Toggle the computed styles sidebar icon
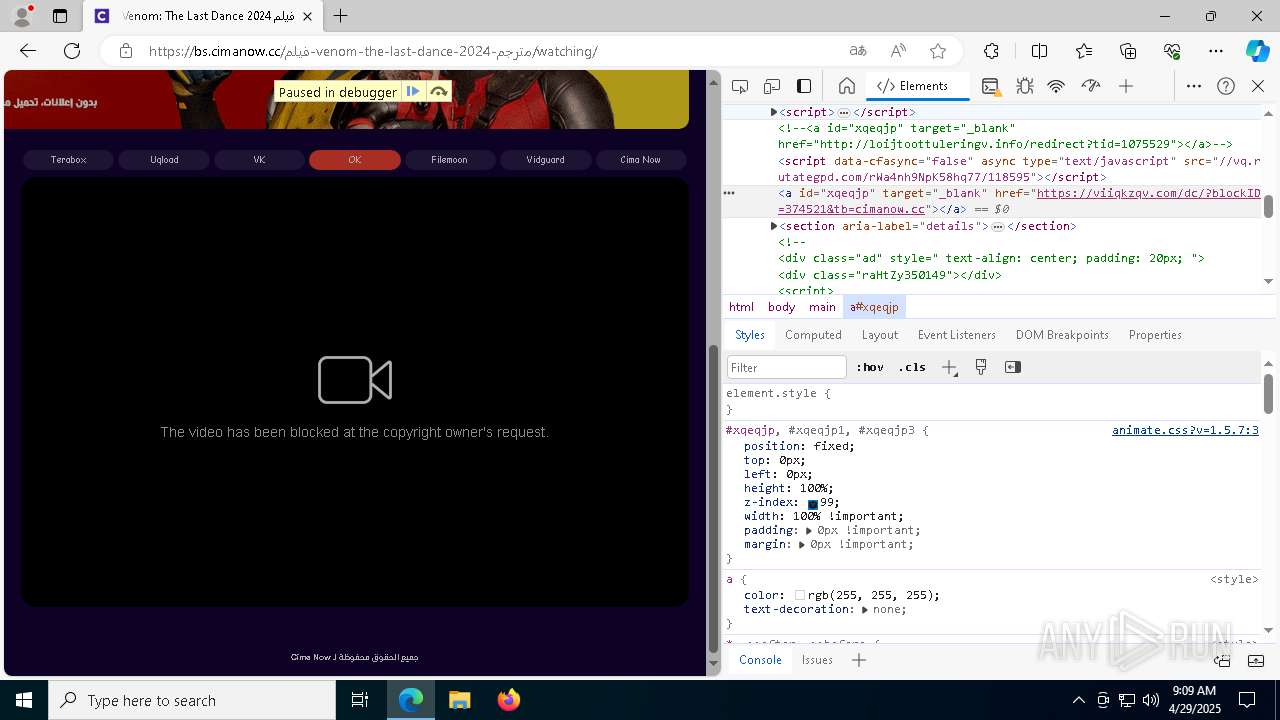The image size is (1280, 720). pos(1013,367)
